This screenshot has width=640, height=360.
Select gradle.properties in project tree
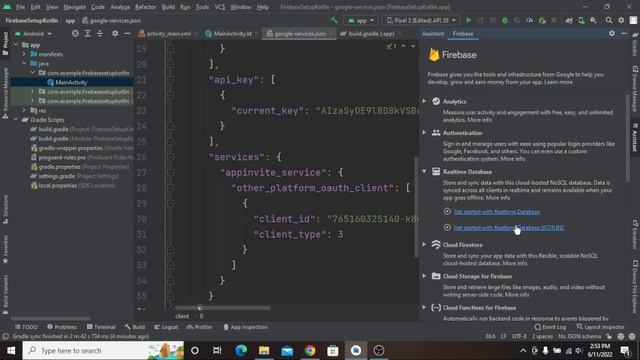(60, 167)
